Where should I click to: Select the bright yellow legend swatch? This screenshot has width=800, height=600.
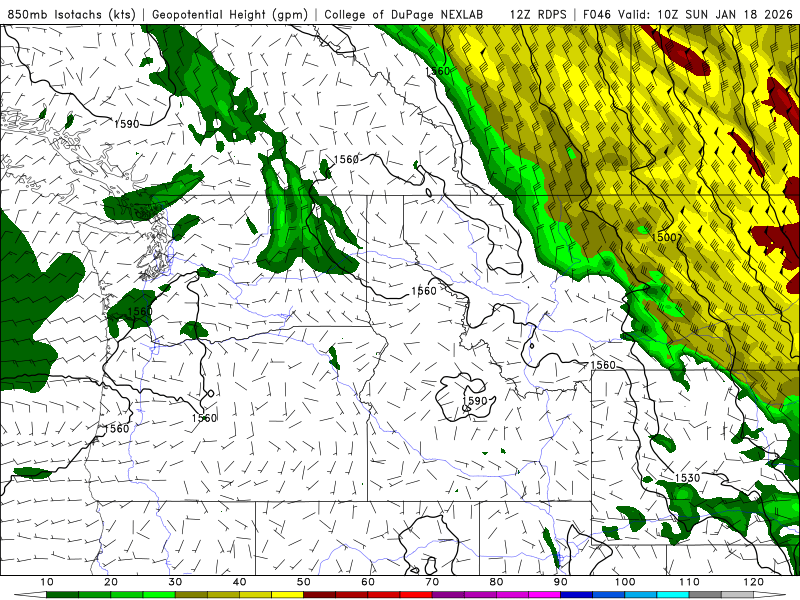click(x=287, y=595)
